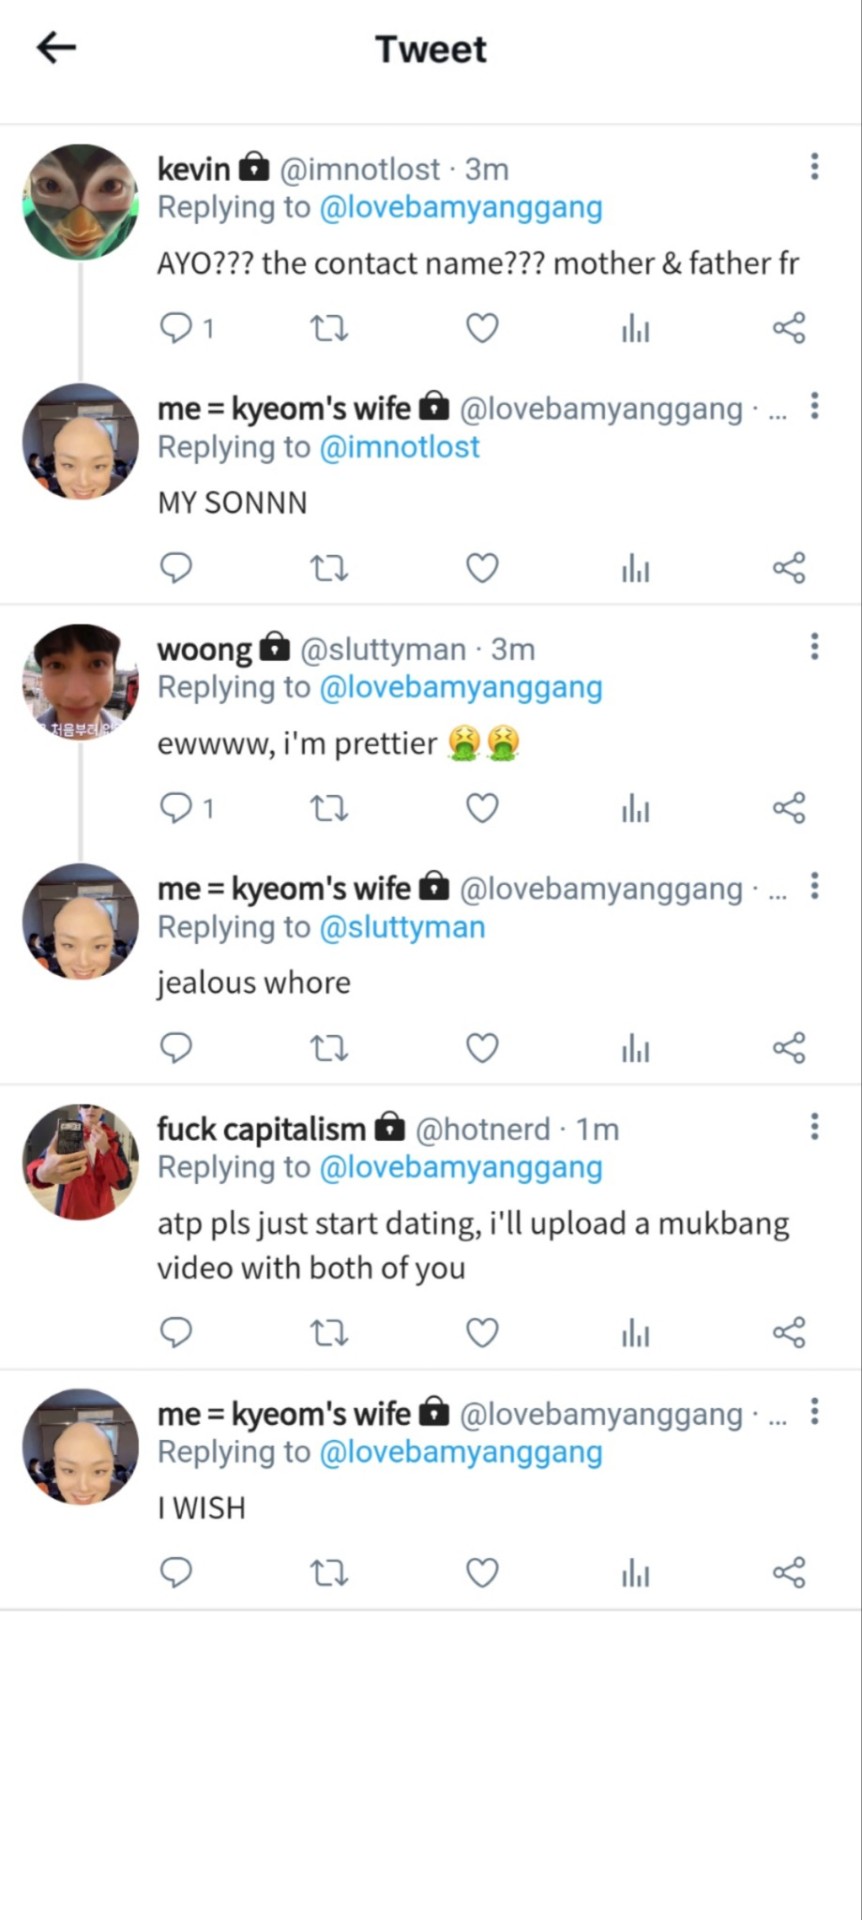Like the 'I WISH' tweet

pos(482,1573)
